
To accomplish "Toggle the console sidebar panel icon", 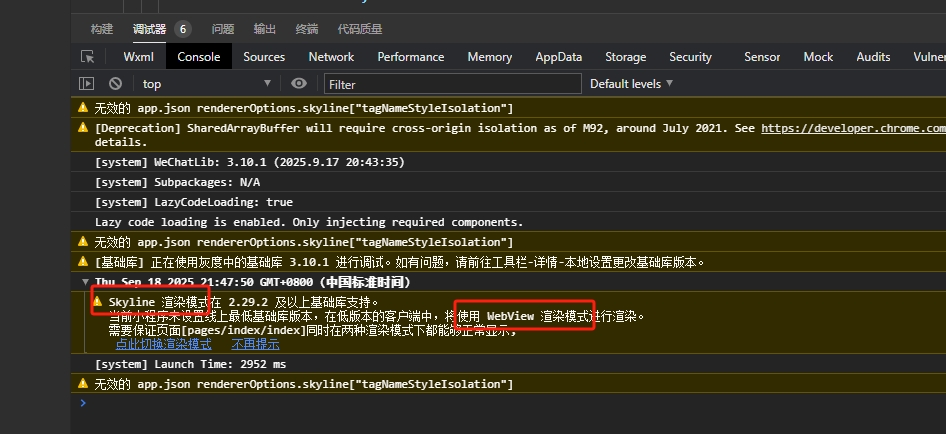I will coord(87,84).
